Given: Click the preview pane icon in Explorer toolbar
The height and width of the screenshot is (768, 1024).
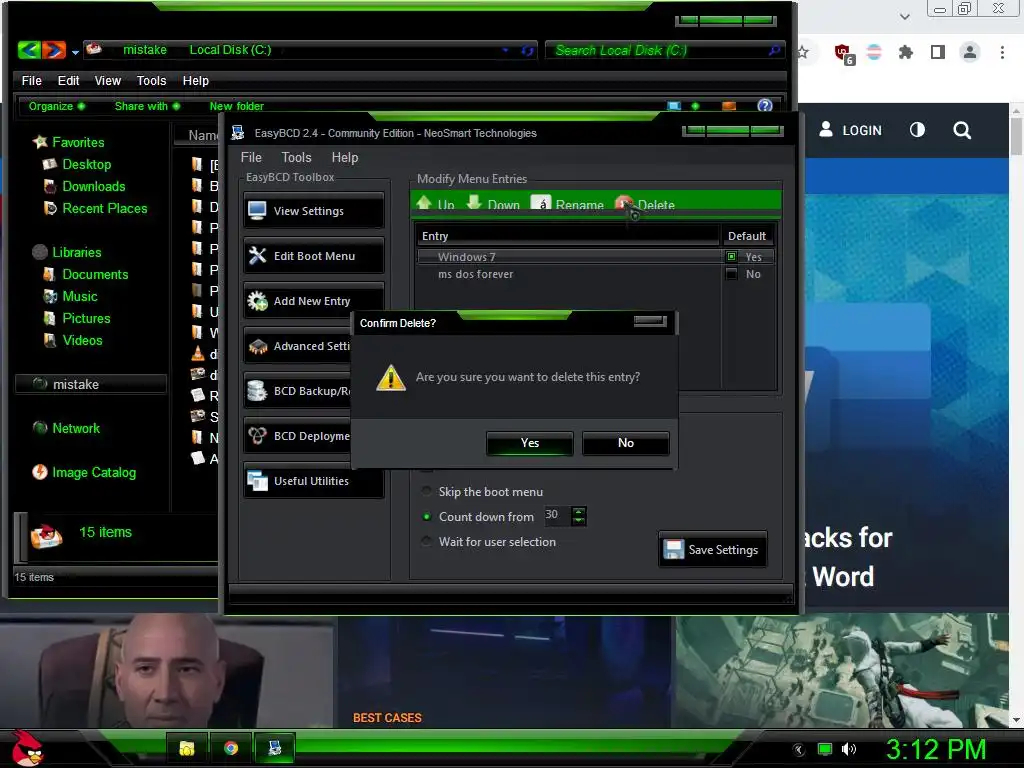Looking at the screenshot, I should coord(729,106).
